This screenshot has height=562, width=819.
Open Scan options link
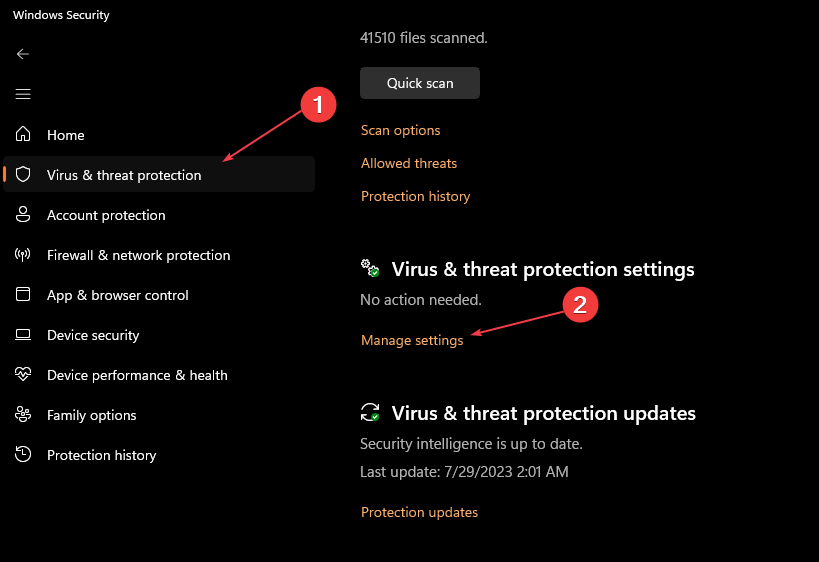click(401, 130)
